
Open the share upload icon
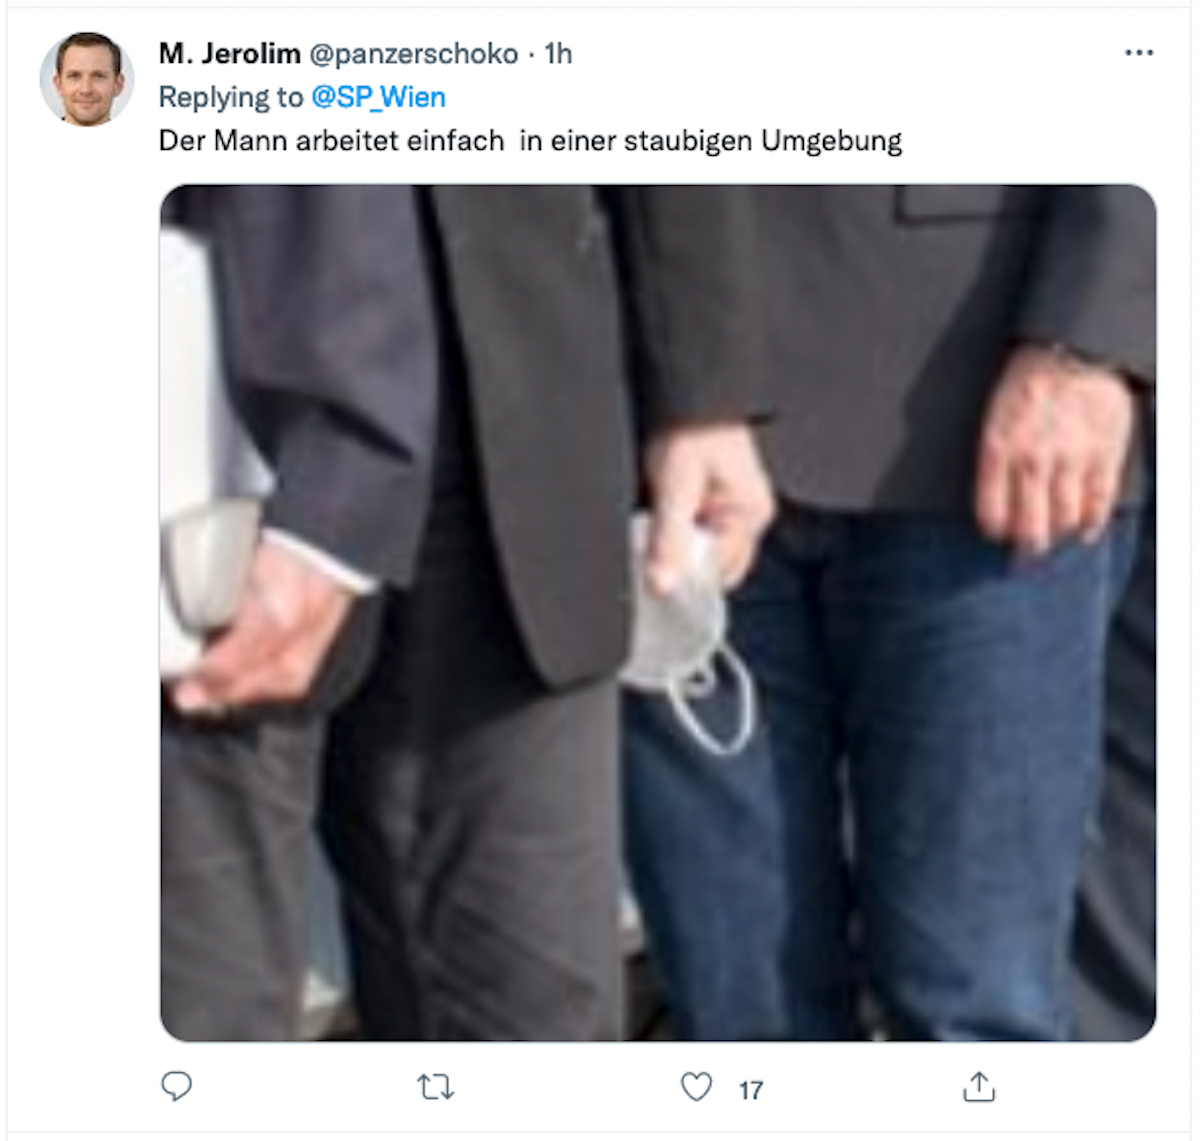tap(979, 1086)
